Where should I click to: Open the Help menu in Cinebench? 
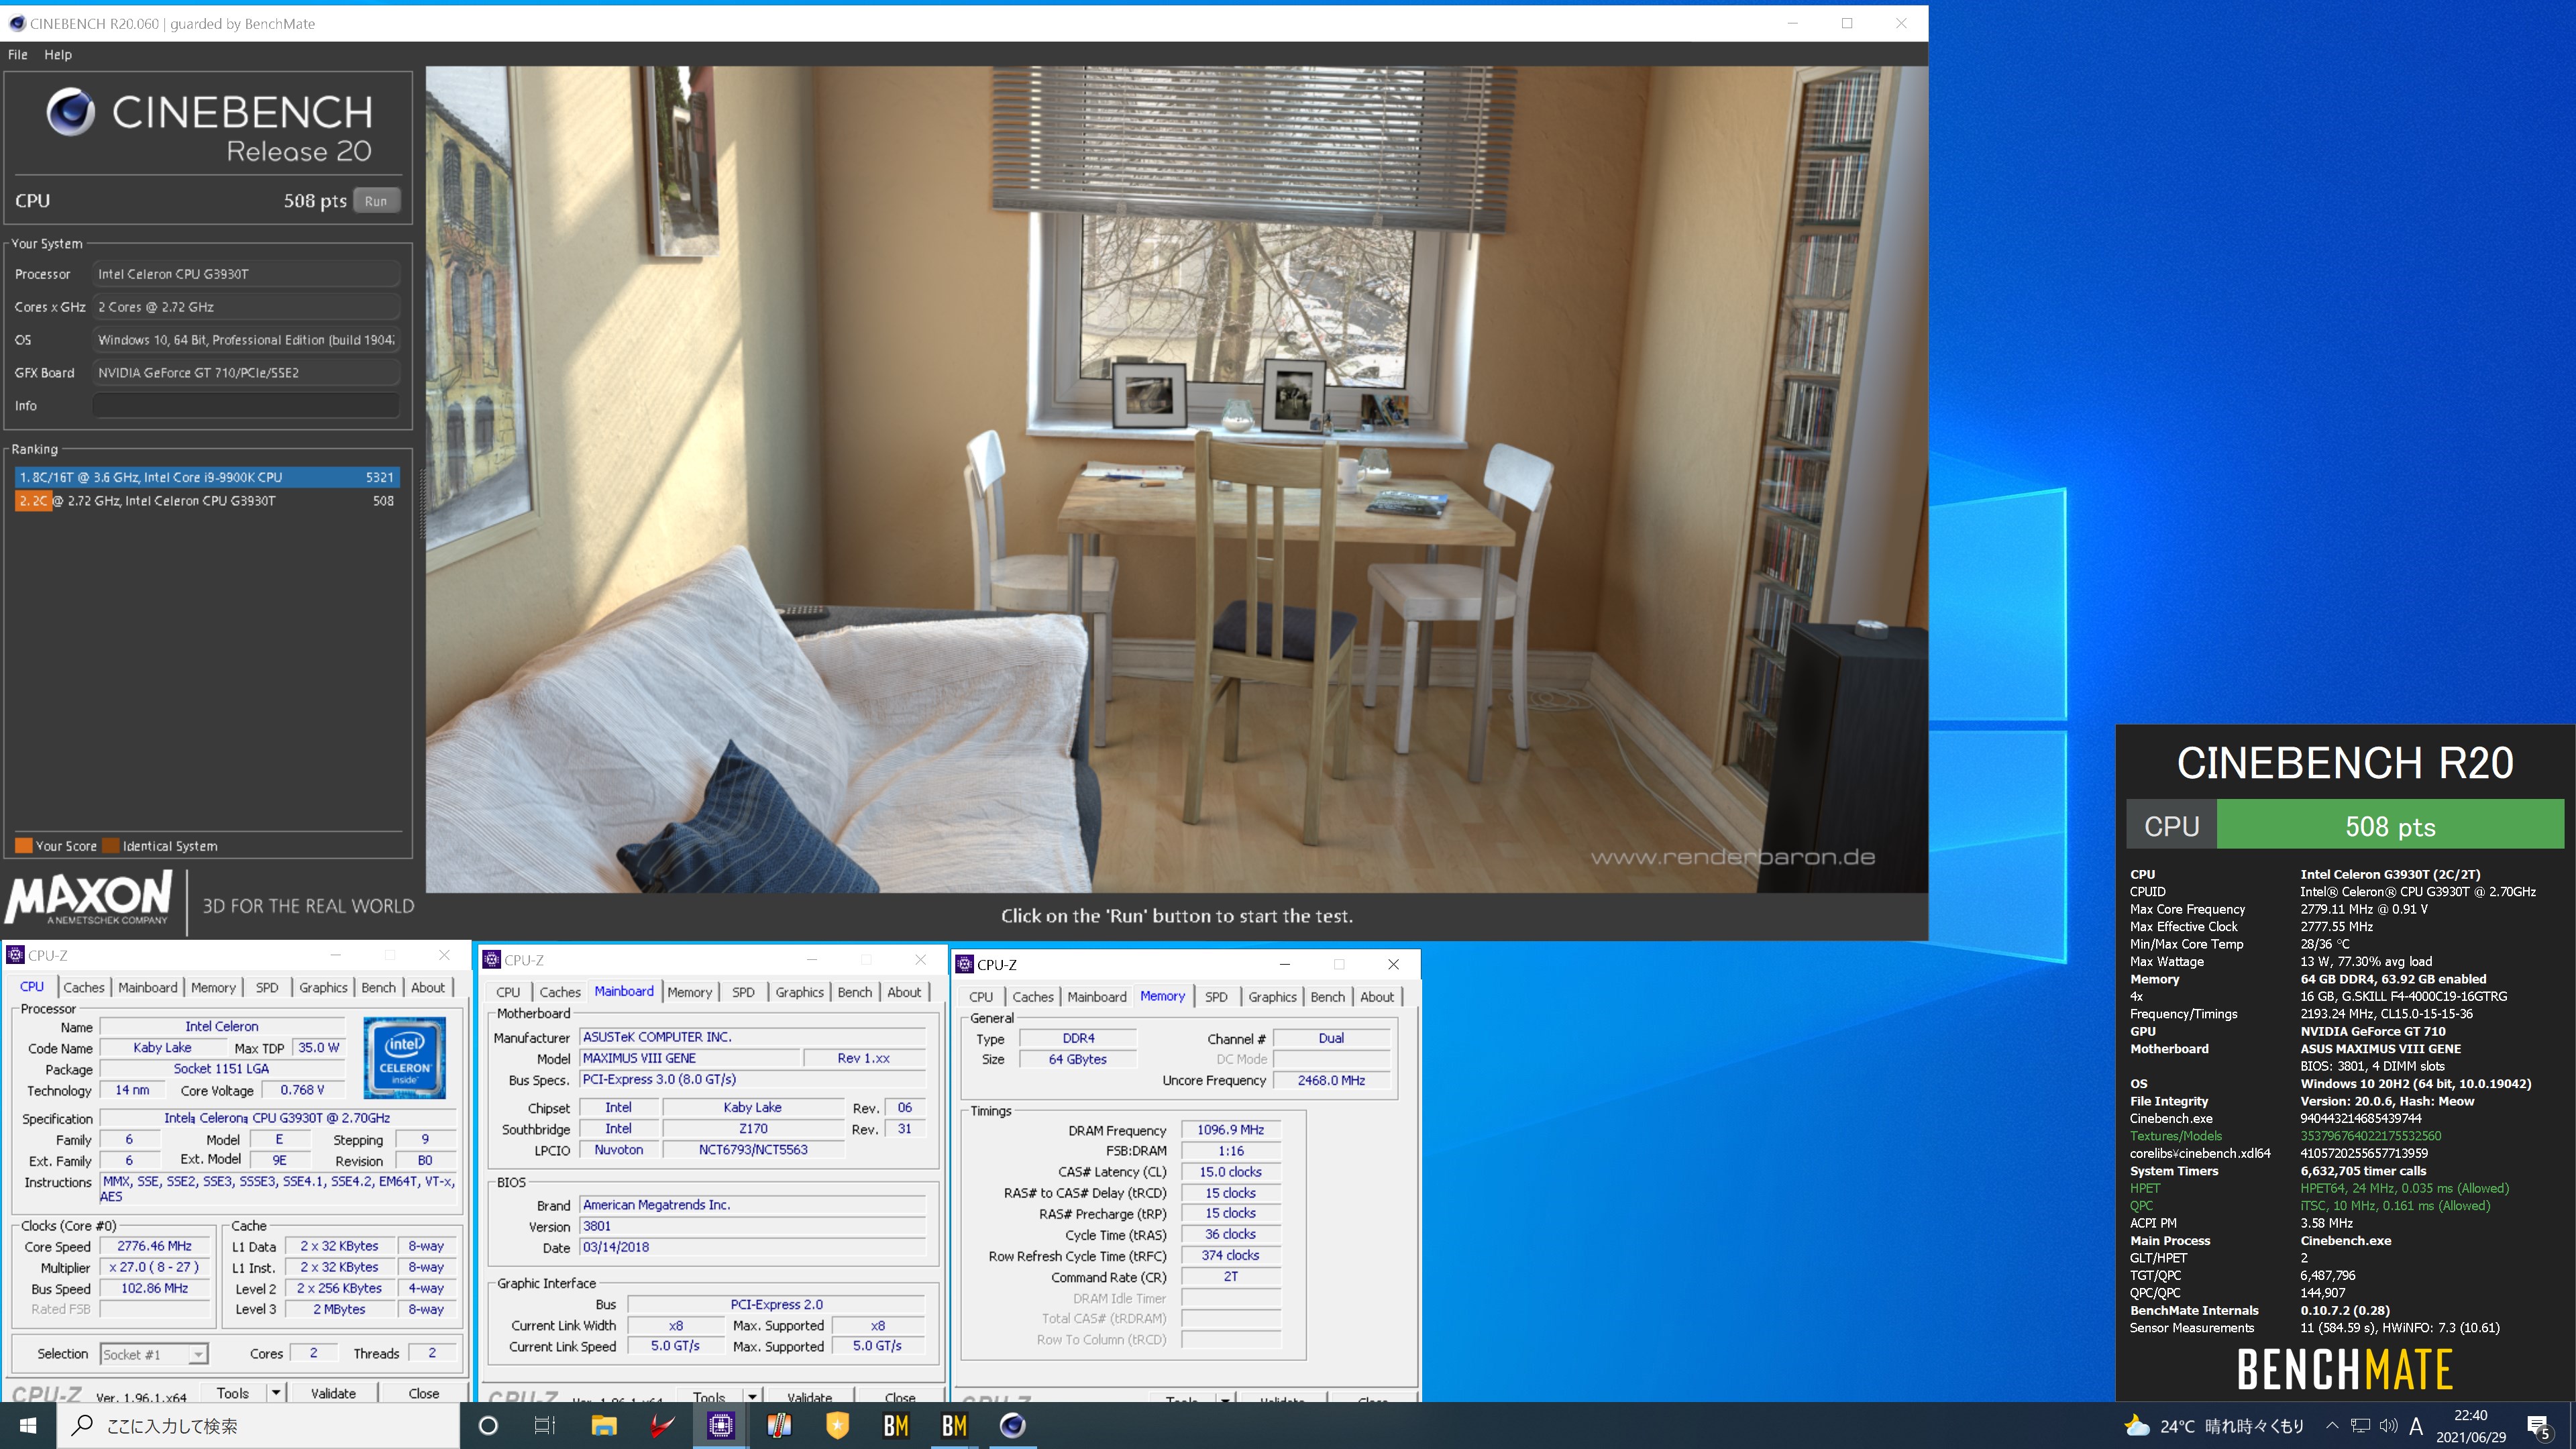coord(58,54)
